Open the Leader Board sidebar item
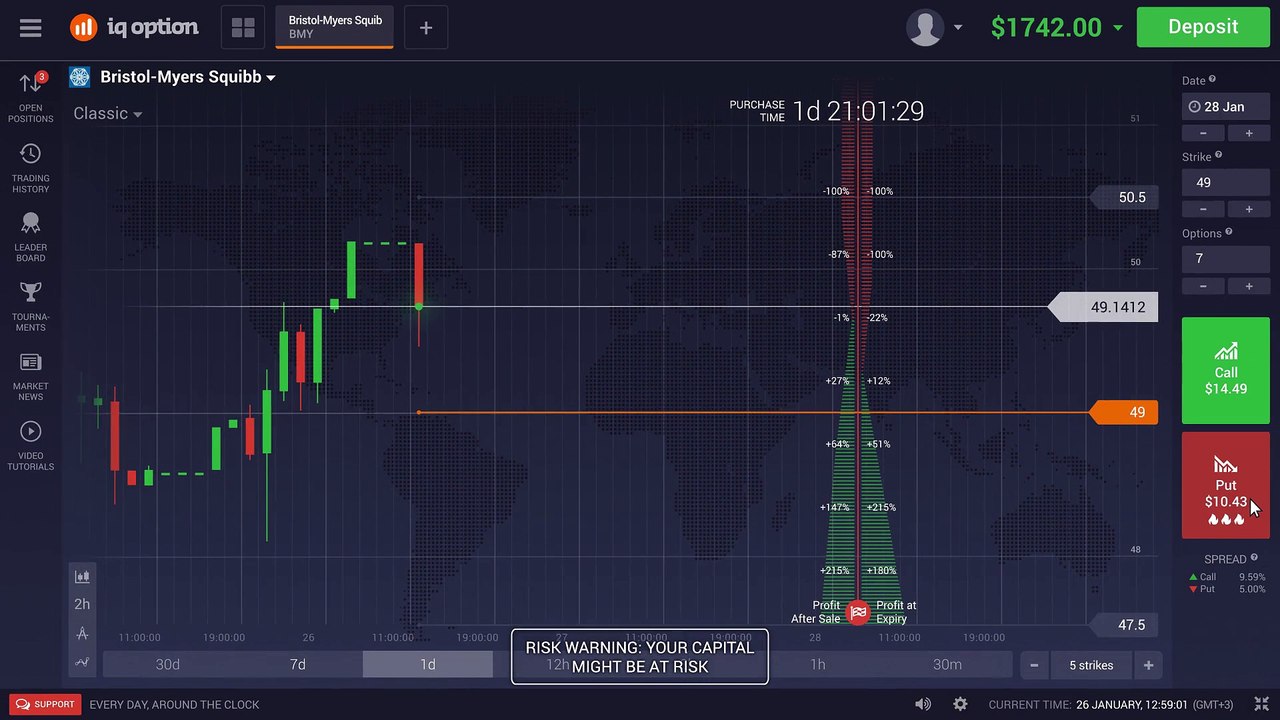The width and height of the screenshot is (1280, 720). point(31,237)
